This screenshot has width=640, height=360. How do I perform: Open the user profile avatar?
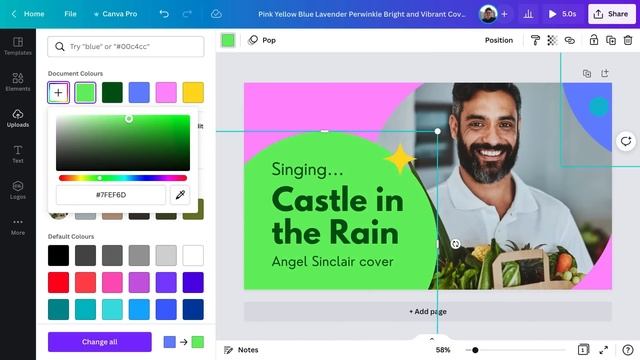point(488,14)
